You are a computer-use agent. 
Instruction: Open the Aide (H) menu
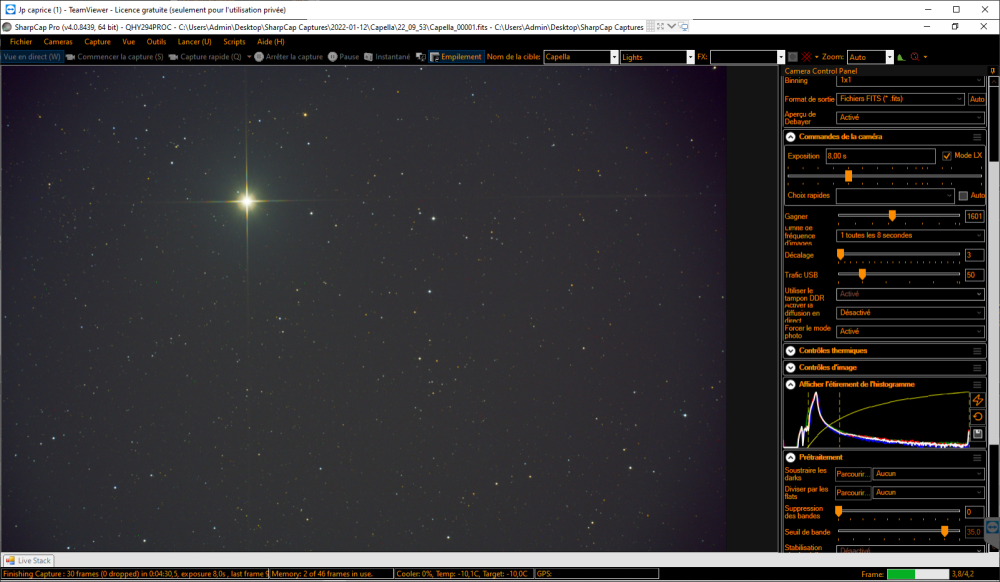coord(270,42)
